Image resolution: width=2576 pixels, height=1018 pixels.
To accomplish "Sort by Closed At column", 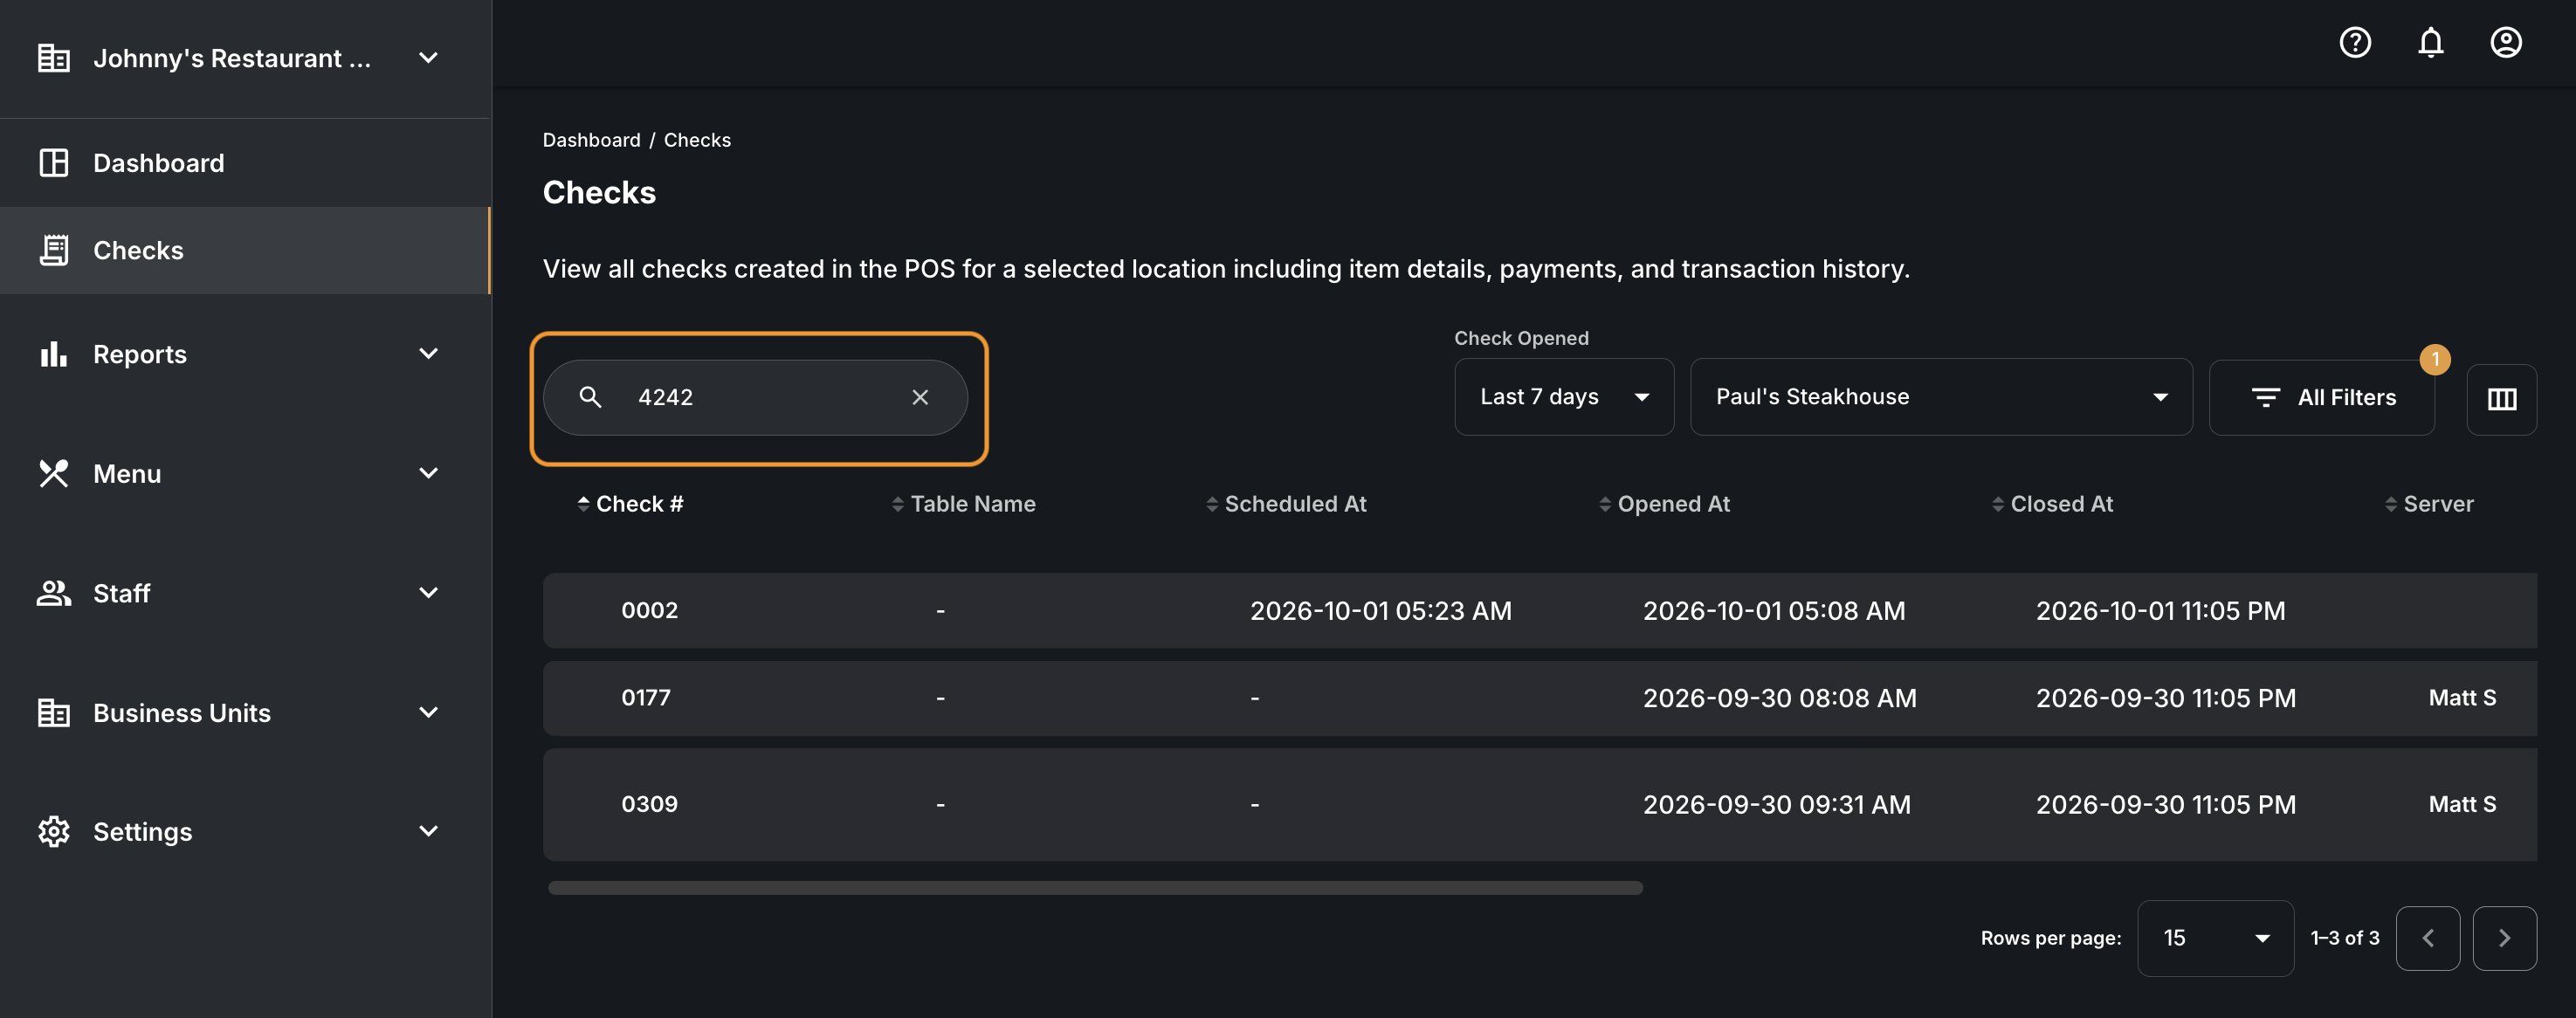I will [2052, 504].
